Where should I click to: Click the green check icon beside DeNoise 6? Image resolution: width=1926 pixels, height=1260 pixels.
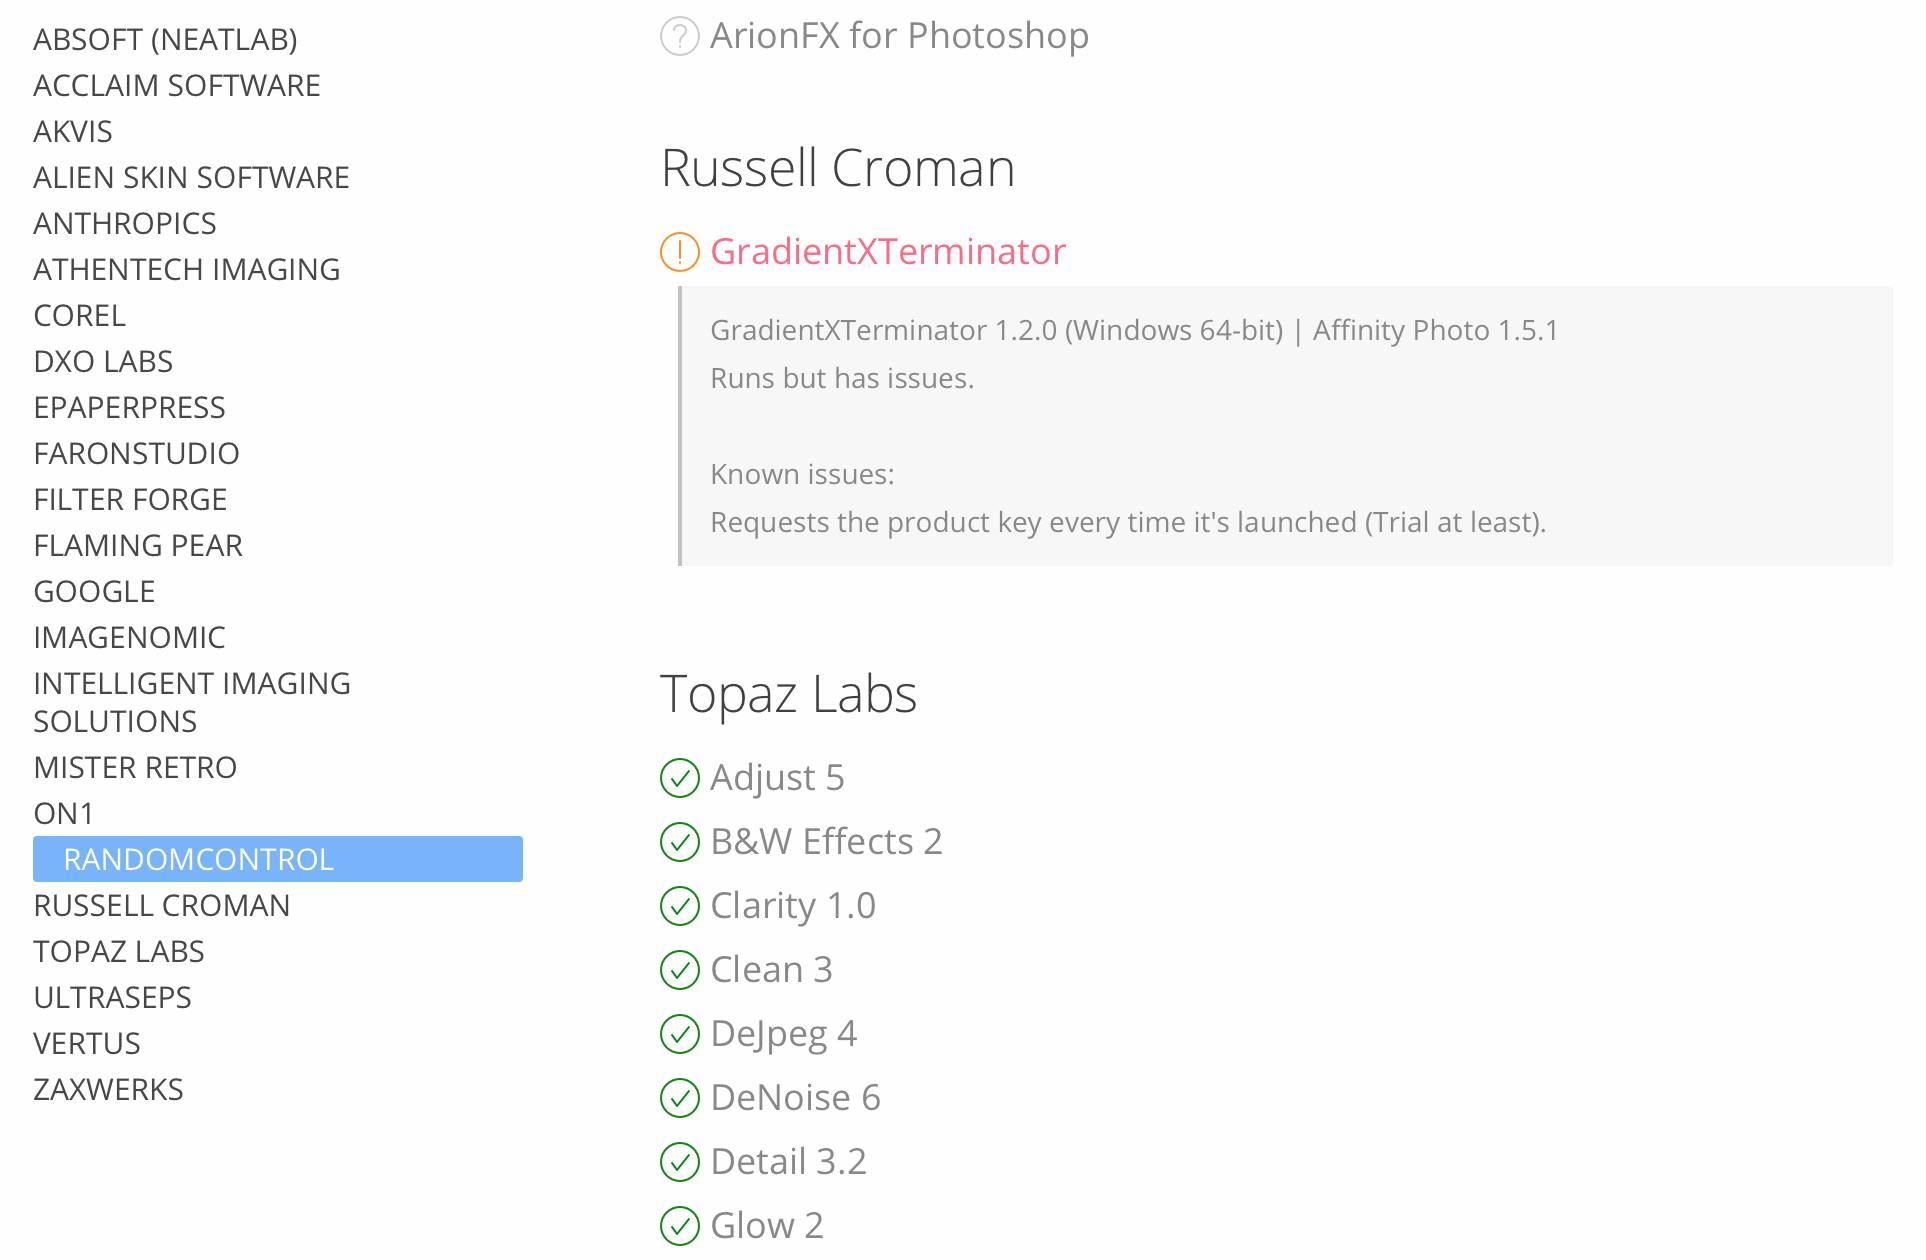[x=679, y=1098]
